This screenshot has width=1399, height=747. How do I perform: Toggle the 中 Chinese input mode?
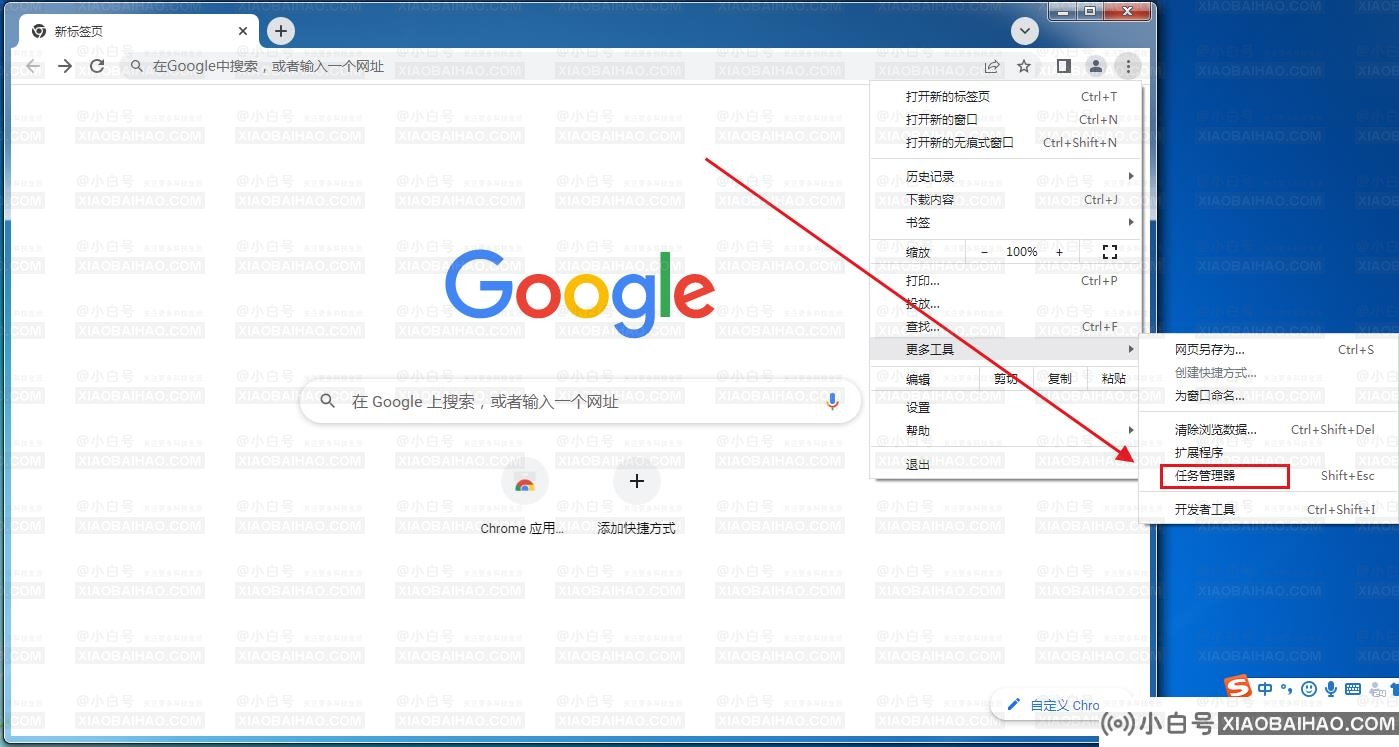(x=1265, y=689)
